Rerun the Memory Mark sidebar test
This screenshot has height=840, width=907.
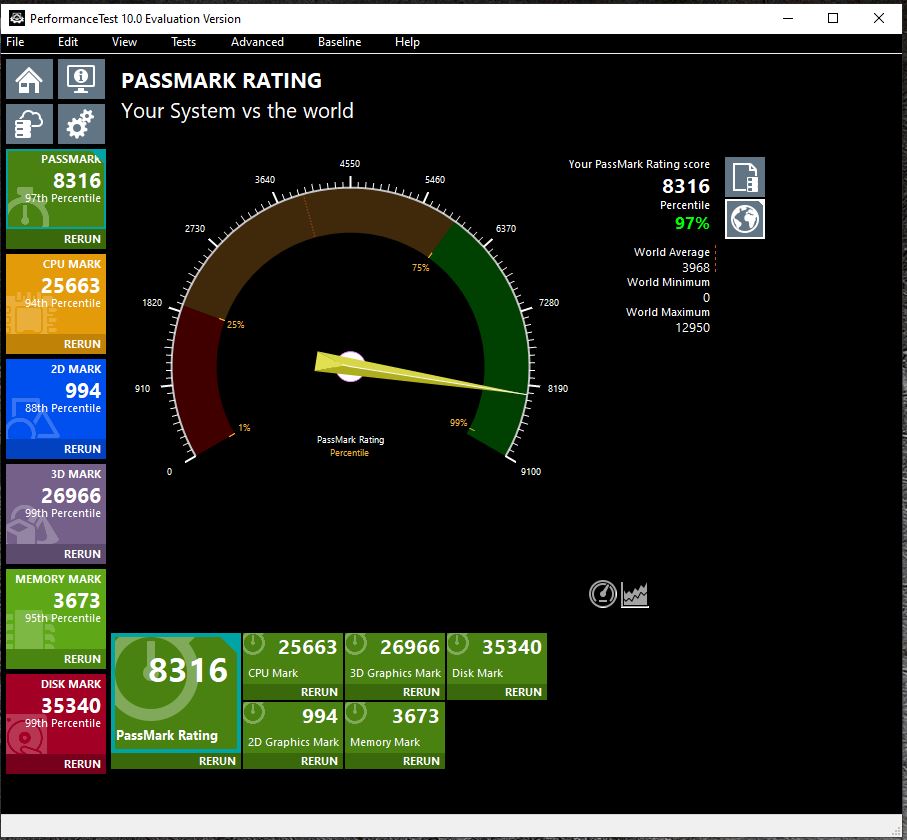(x=82, y=659)
